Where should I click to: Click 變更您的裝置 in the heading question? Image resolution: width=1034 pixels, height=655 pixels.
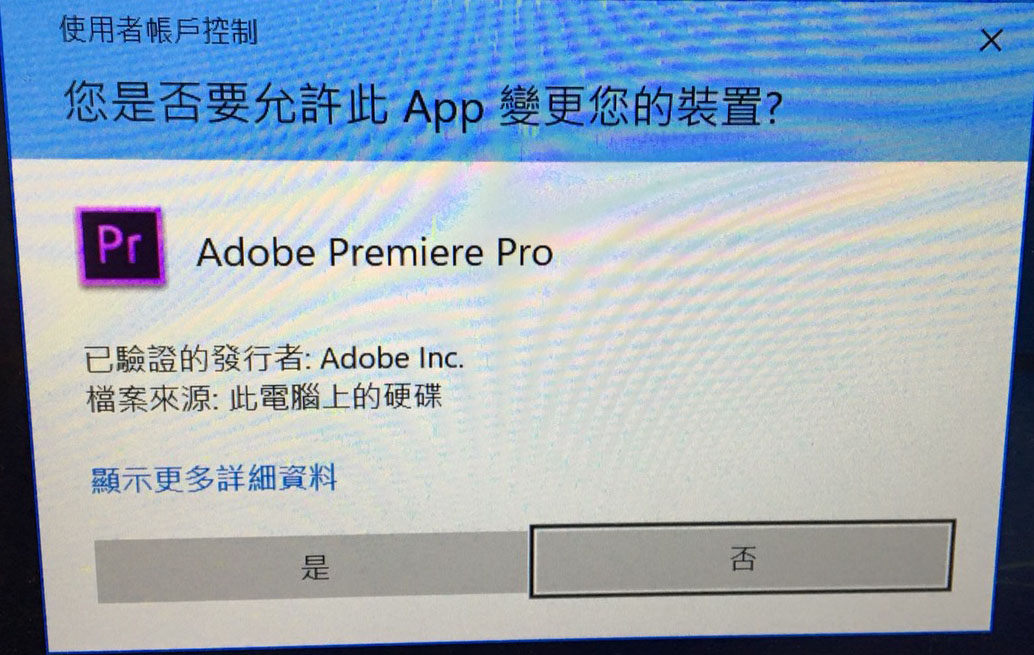click(630, 106)
